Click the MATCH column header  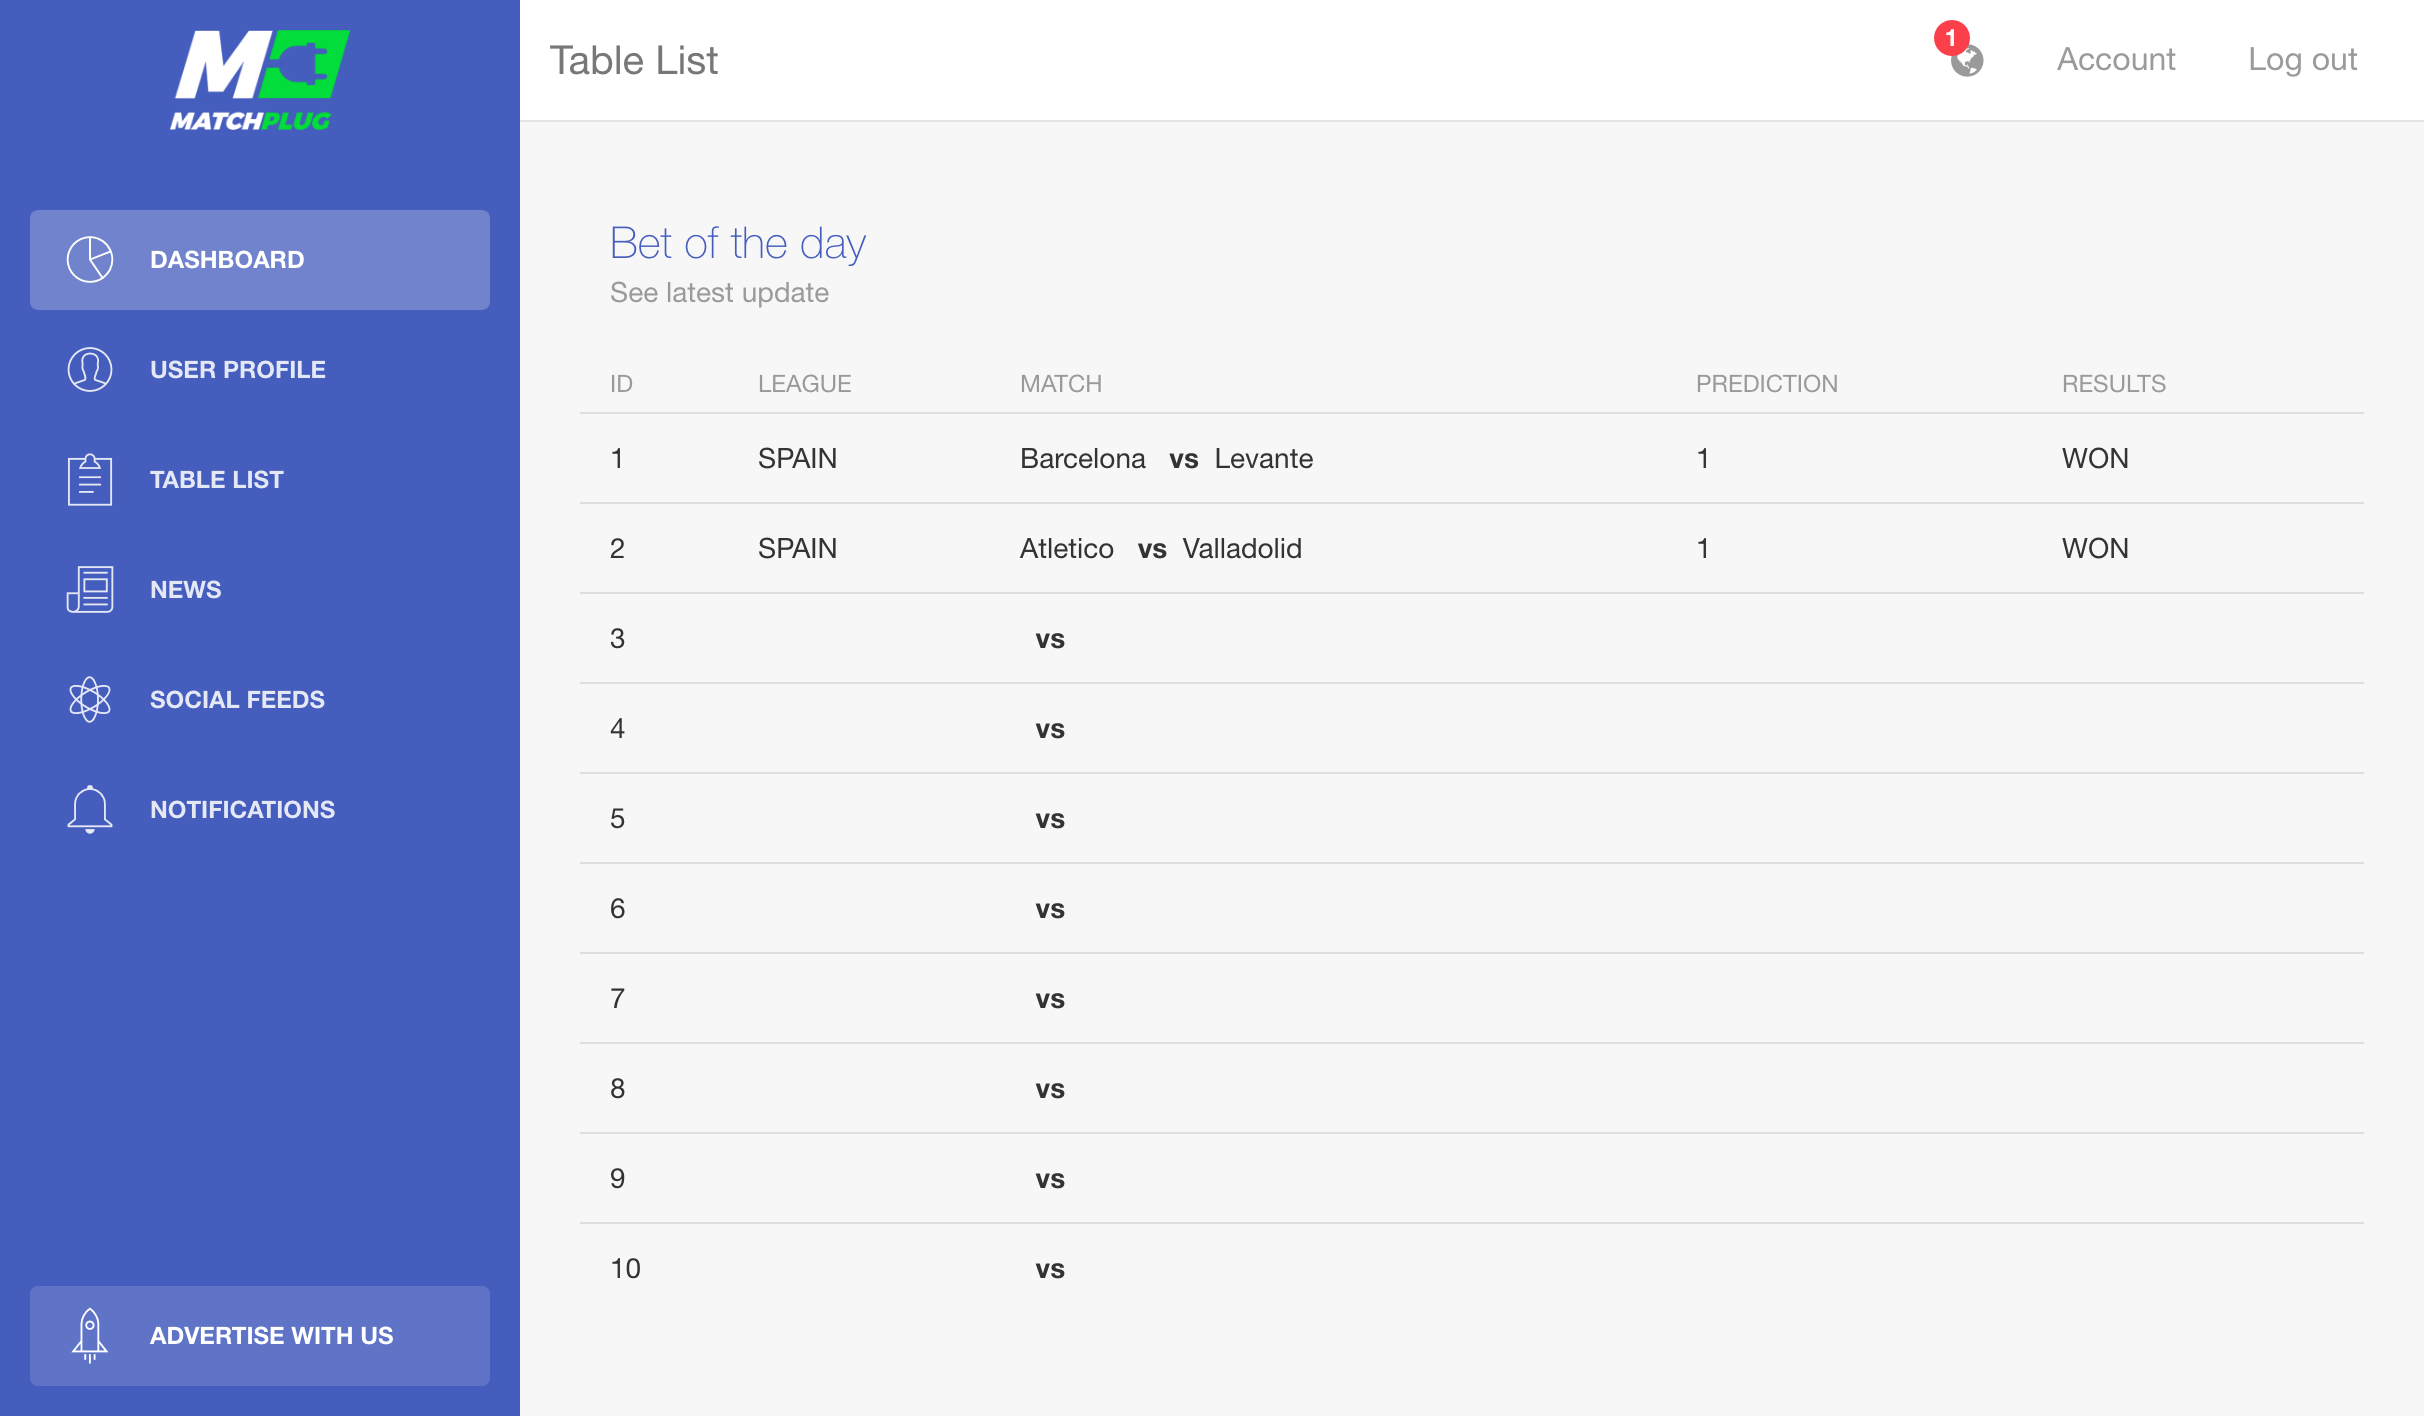(x=1061, y=384)
